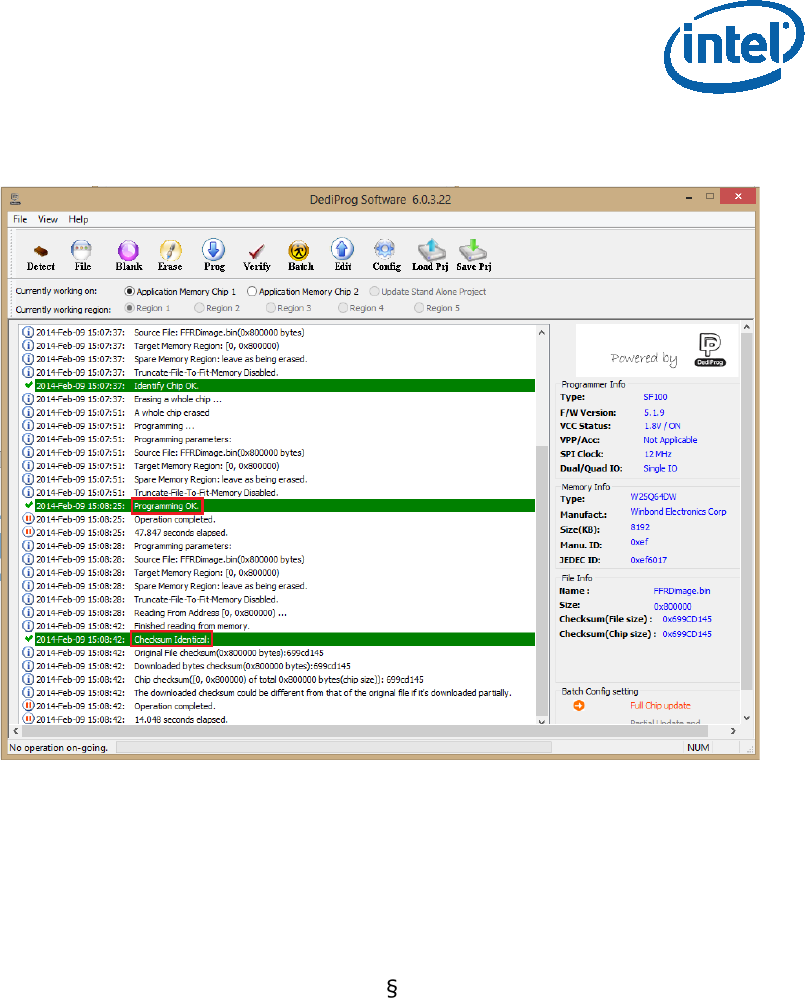805x998 pixels.
Task: Click the Size(KB) value 8192
Action: (640, 527)
